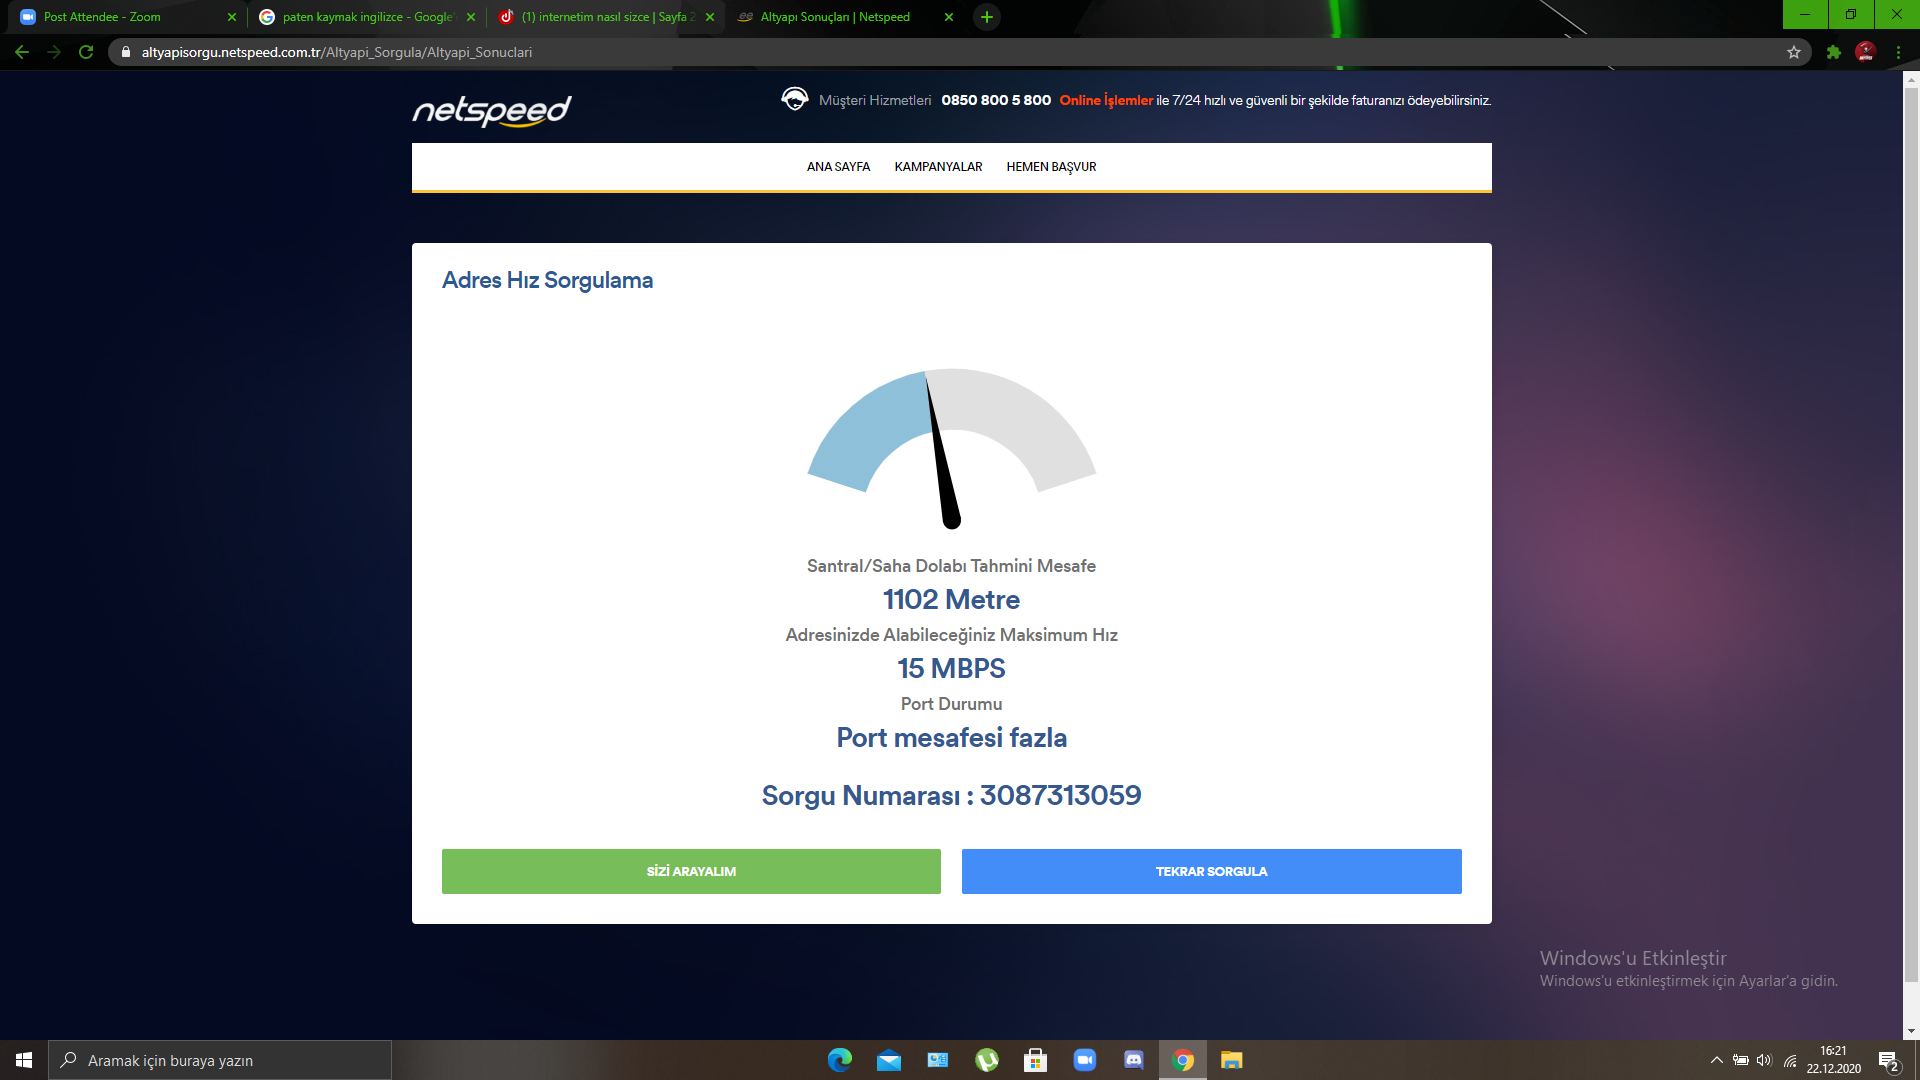Open File Explorer from taskbar

pos(1231,1060)
